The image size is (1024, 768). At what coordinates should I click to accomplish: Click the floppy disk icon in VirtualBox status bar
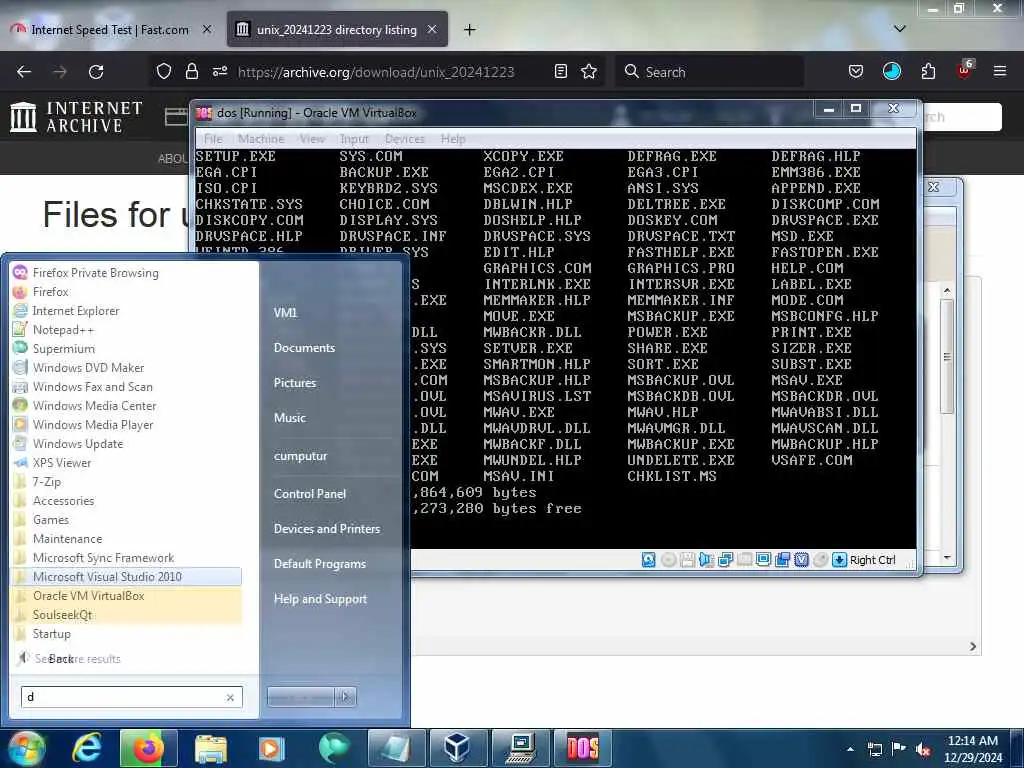pos(687,560)
